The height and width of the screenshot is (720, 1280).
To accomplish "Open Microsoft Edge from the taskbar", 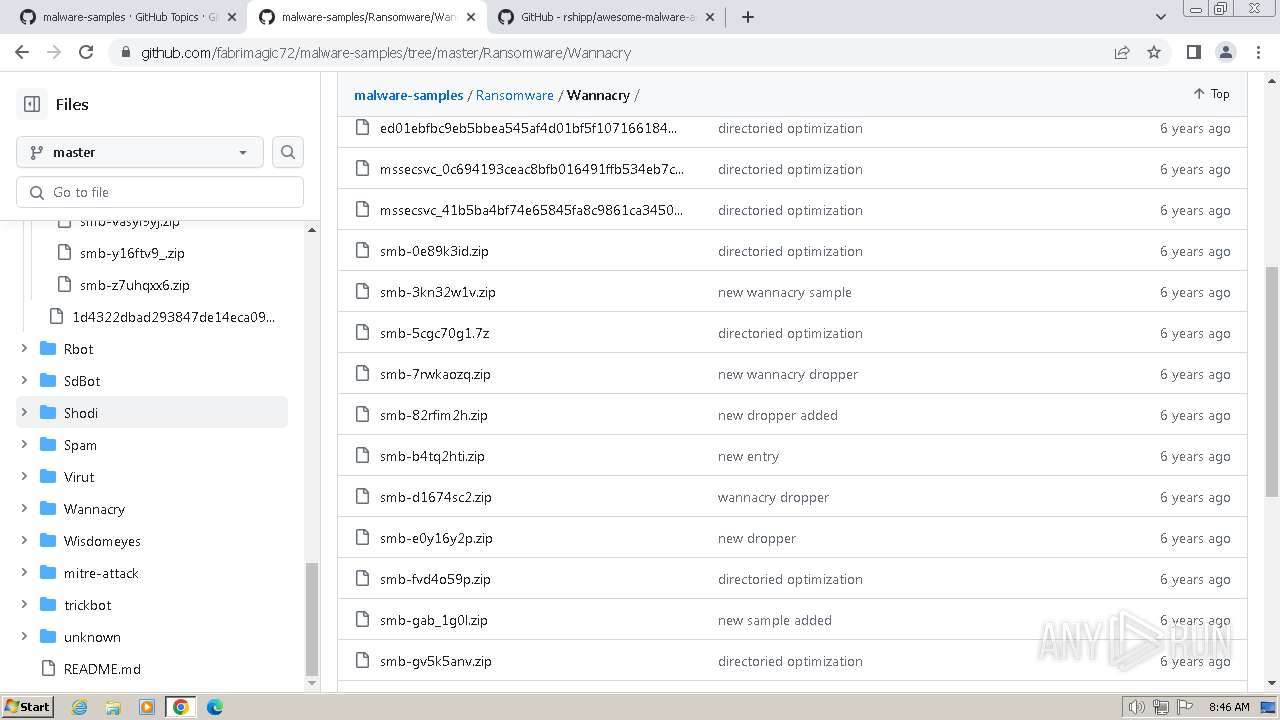I will tap(215, 707).
